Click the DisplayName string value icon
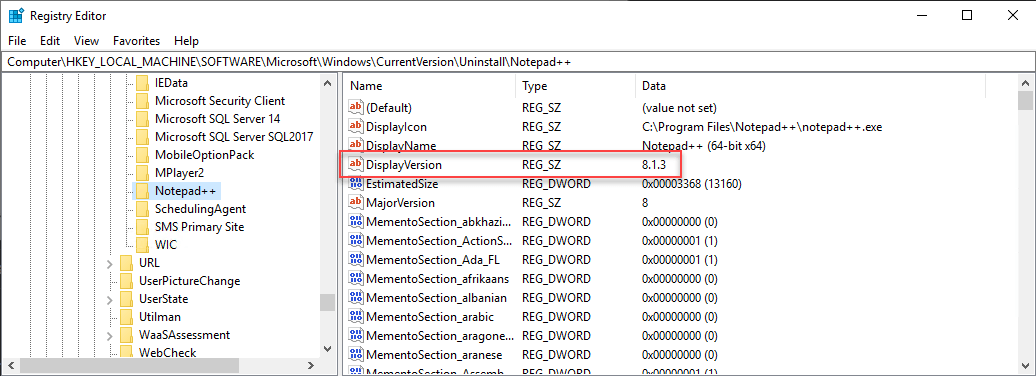 [x=356, y=145]
